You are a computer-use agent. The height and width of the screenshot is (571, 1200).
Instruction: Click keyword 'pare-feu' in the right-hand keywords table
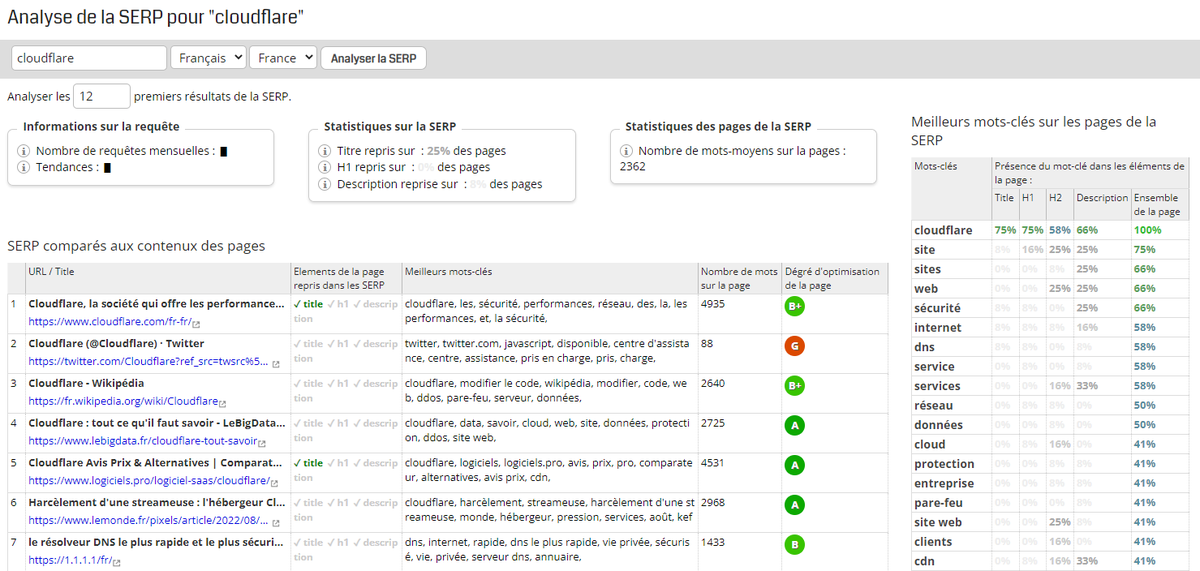point(937,503)
